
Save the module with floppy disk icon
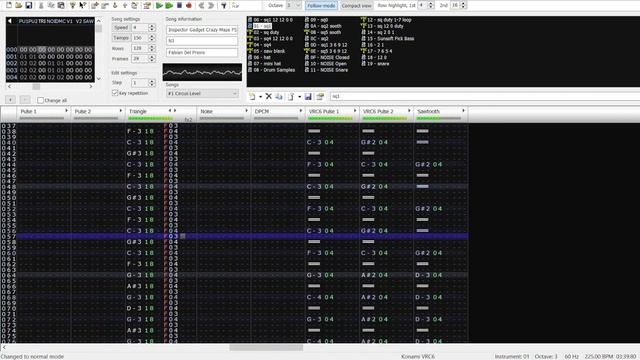click(x=29, y=5)
